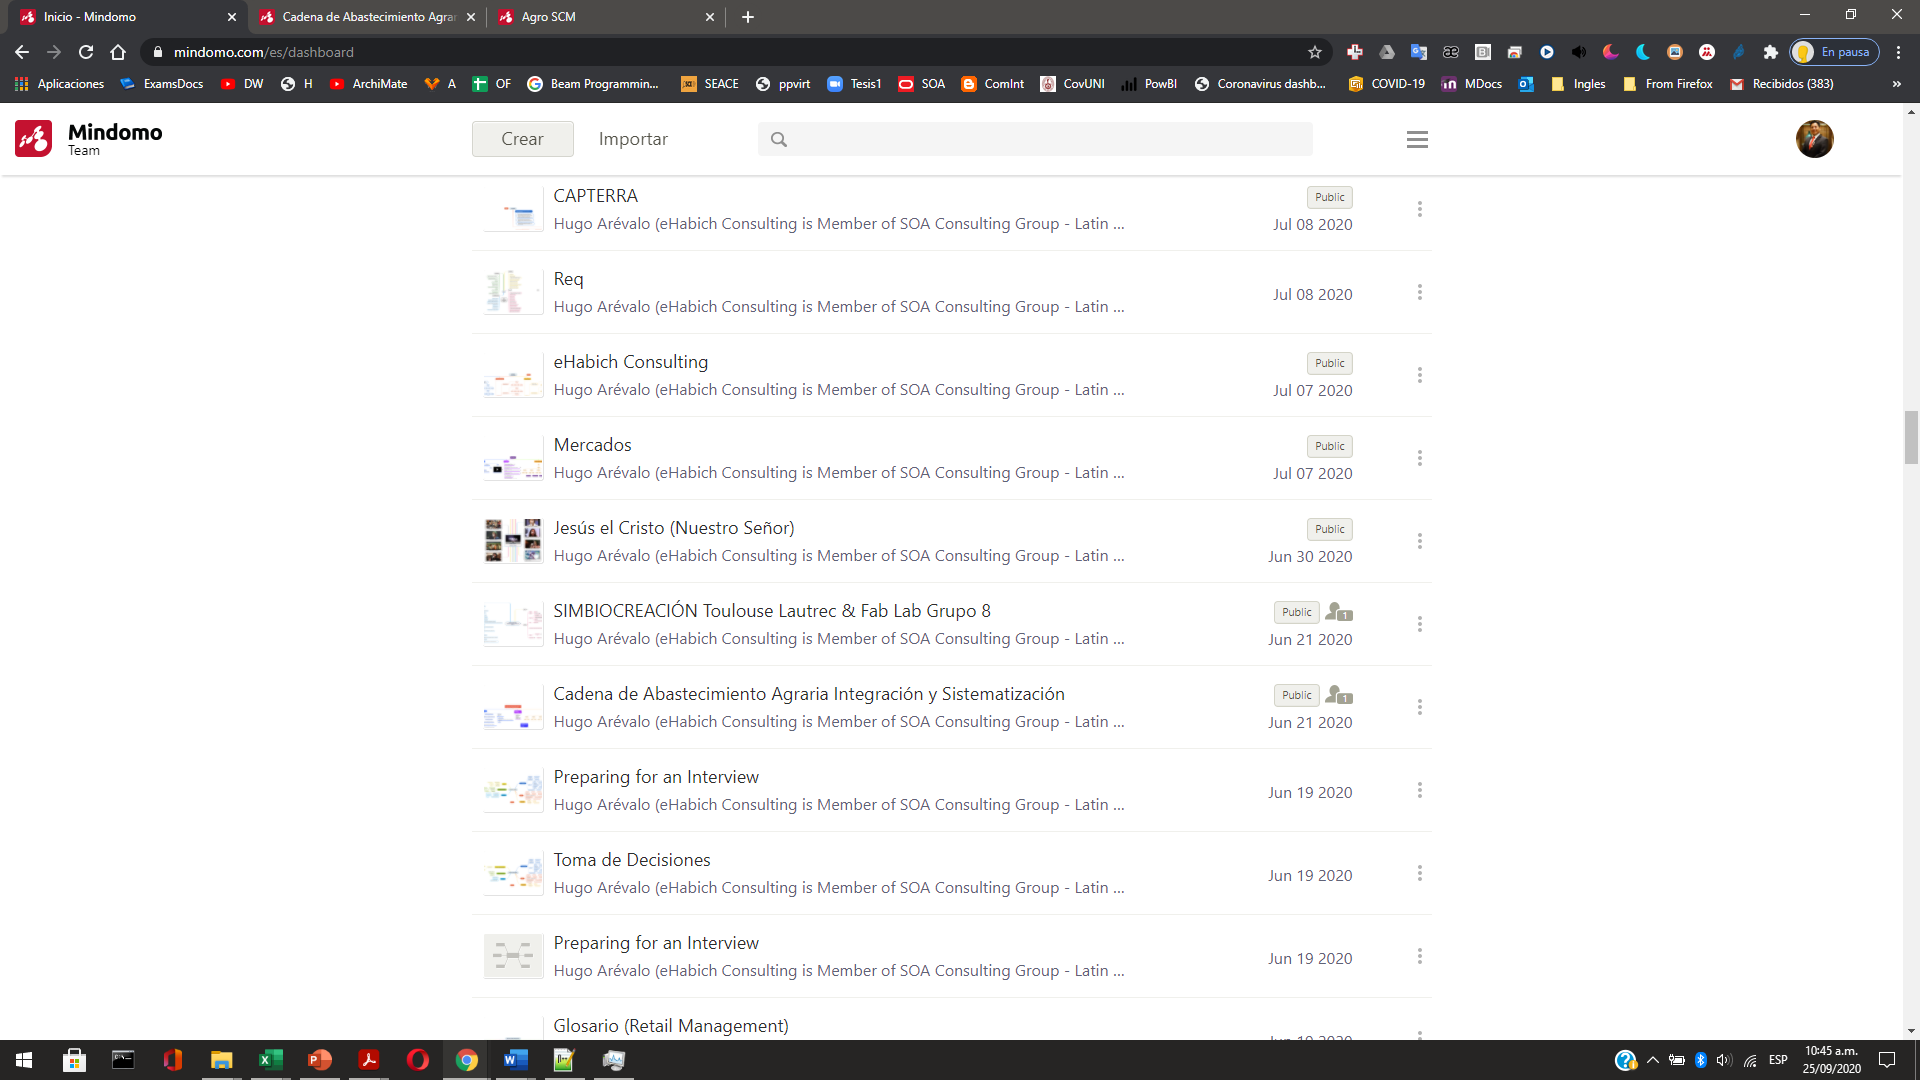Go back to previous page

pos(22,52)
